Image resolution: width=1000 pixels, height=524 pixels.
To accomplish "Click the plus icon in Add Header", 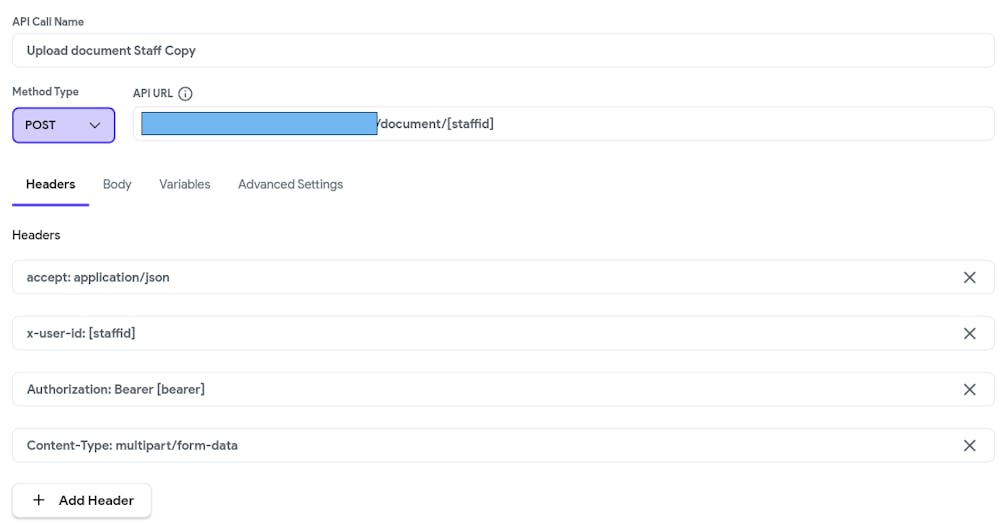I will [39, 500].
